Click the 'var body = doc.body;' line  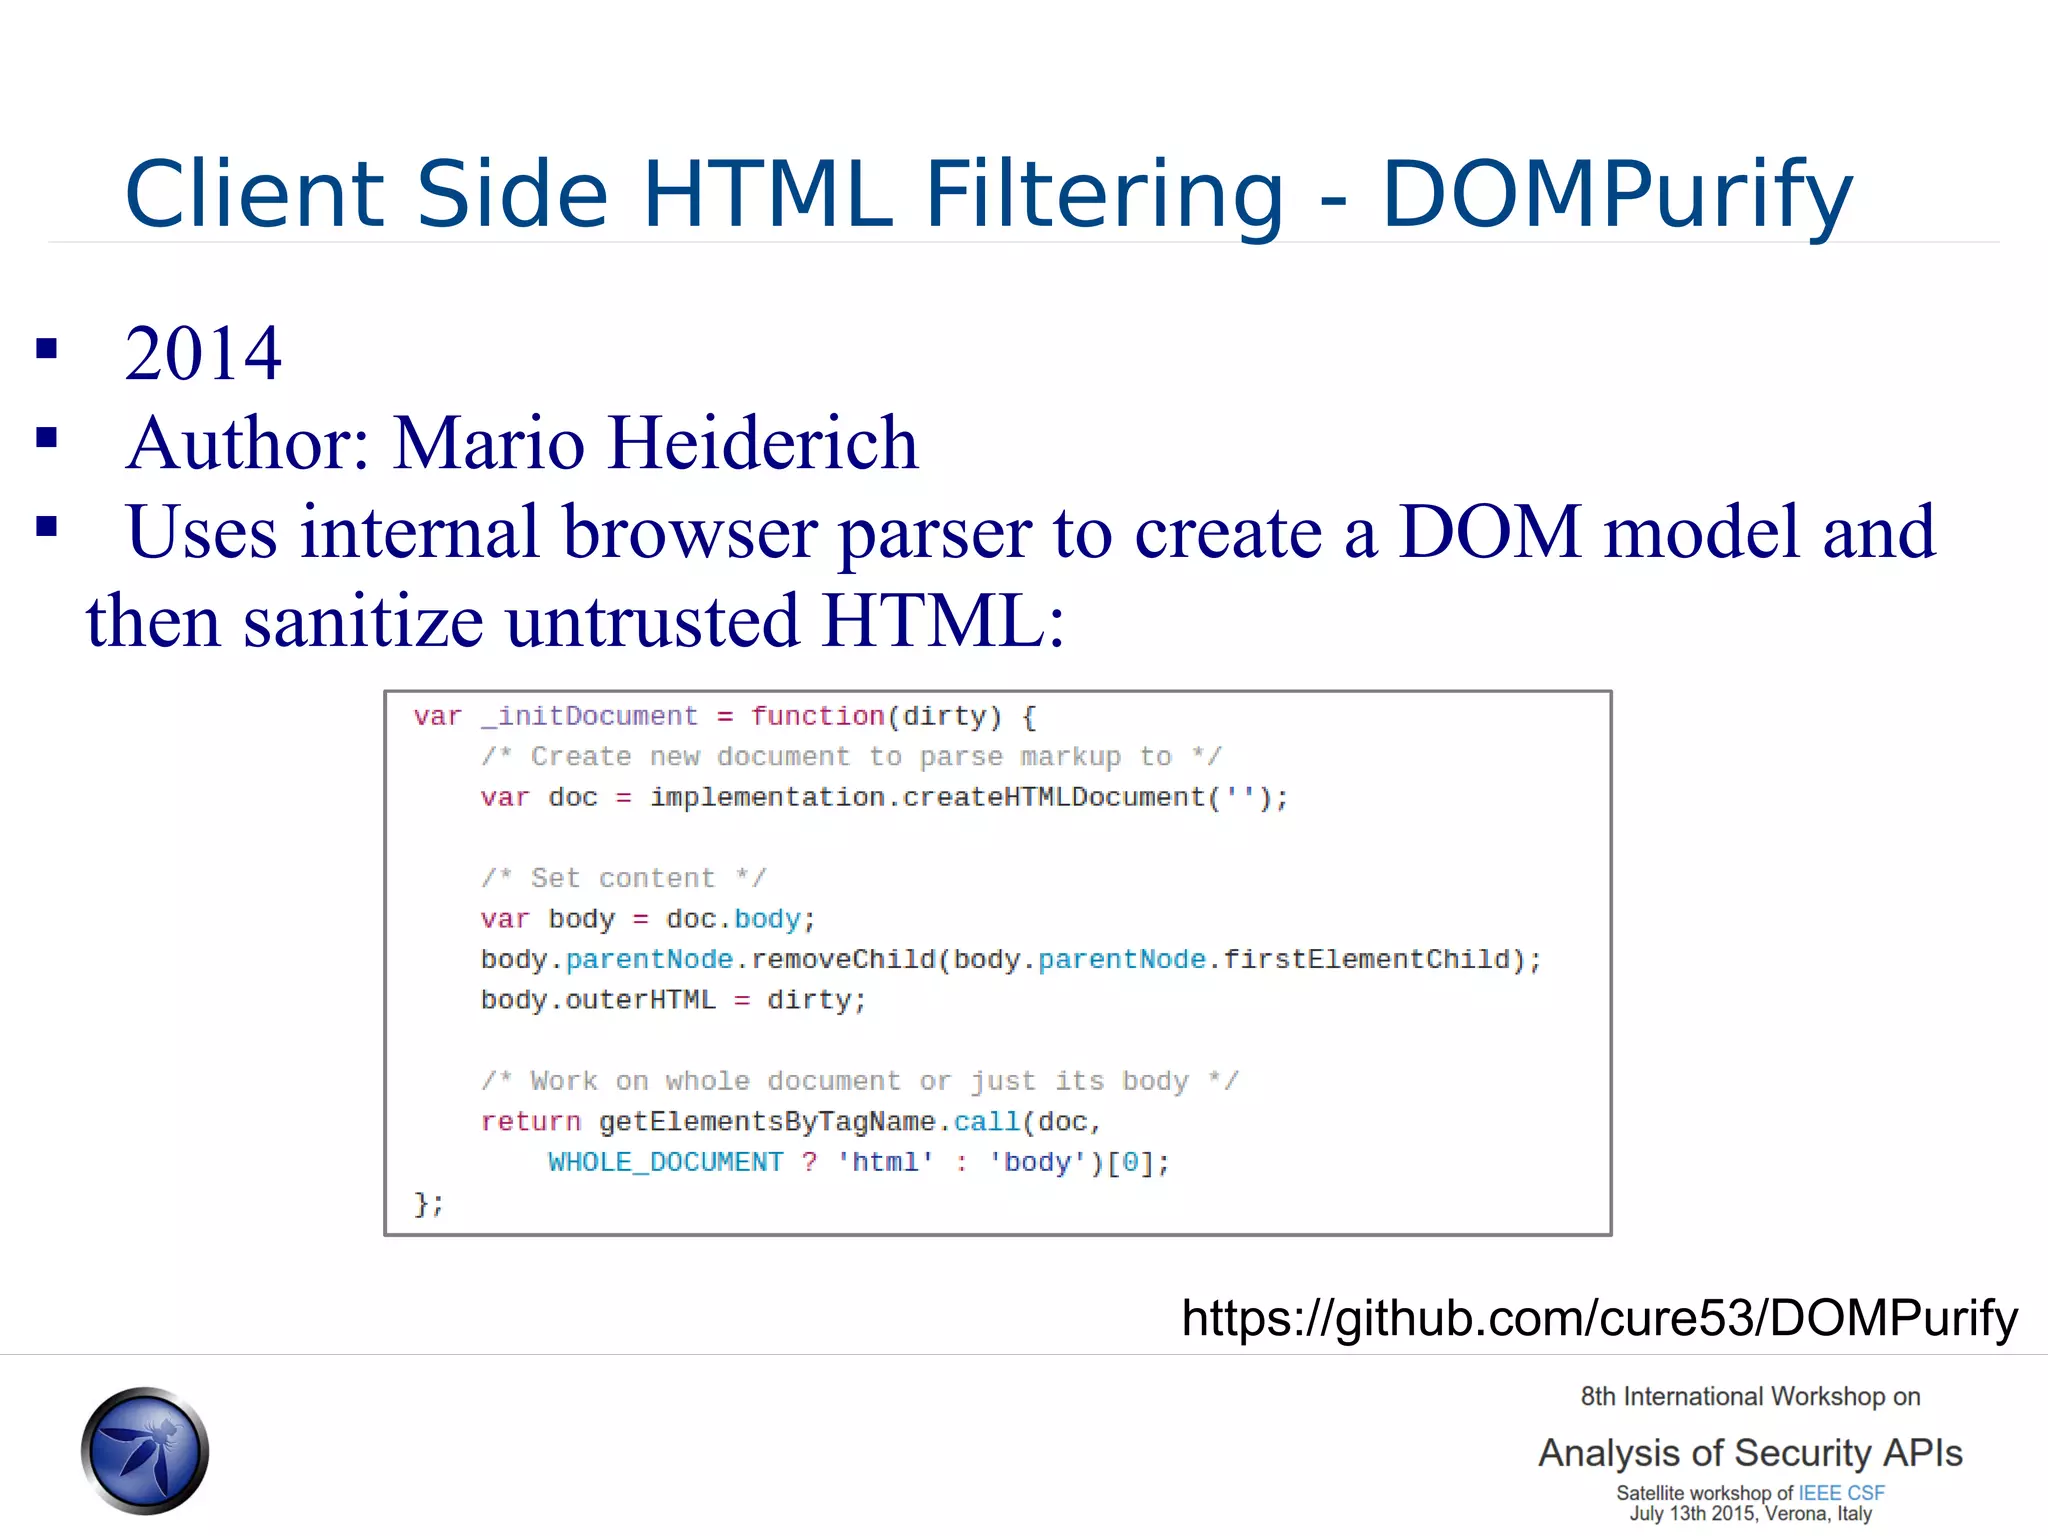coord(648,919)
